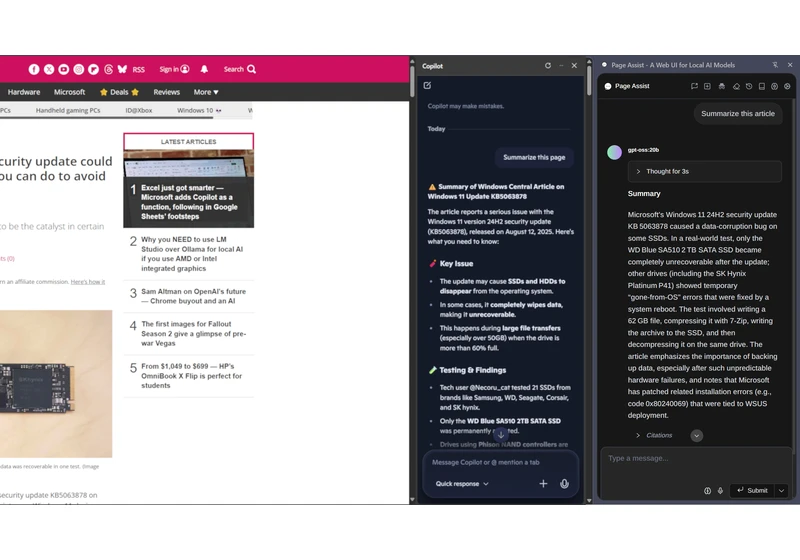Viewport: 800px width, 560px height.
Task: Select the Windows 10 topic
Action: coord(199,110)
